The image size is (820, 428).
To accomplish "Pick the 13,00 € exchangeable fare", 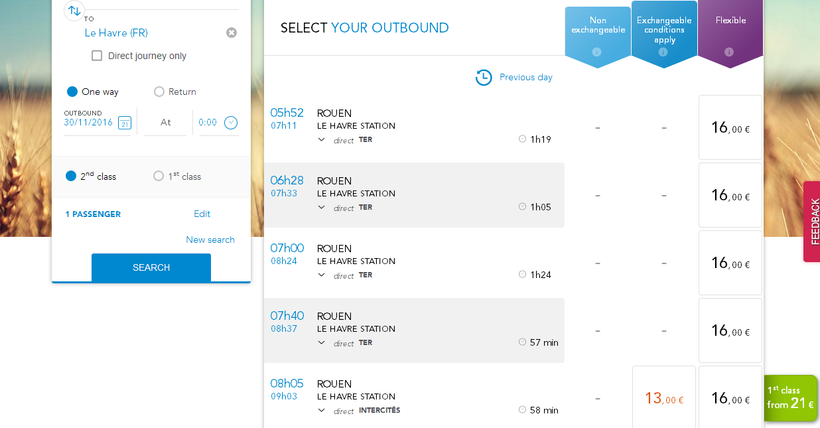I will point(664,399).
